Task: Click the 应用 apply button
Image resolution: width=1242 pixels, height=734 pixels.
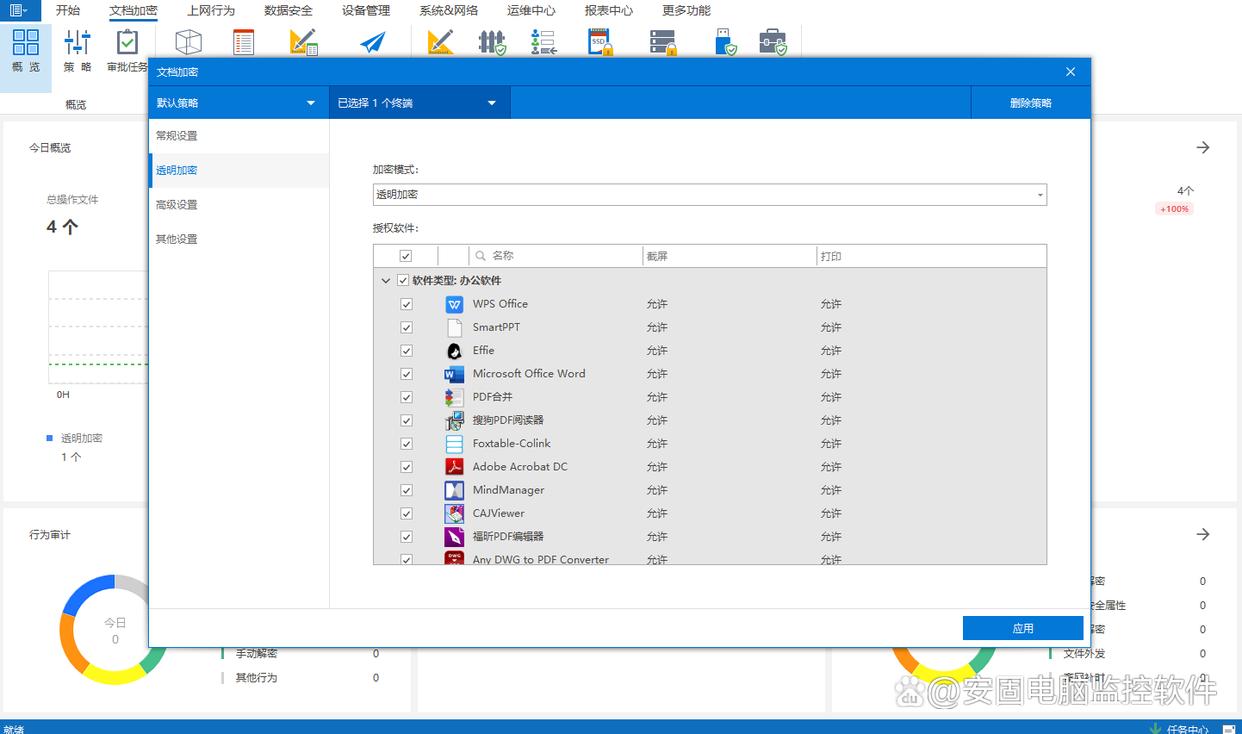Action: 1022,628
